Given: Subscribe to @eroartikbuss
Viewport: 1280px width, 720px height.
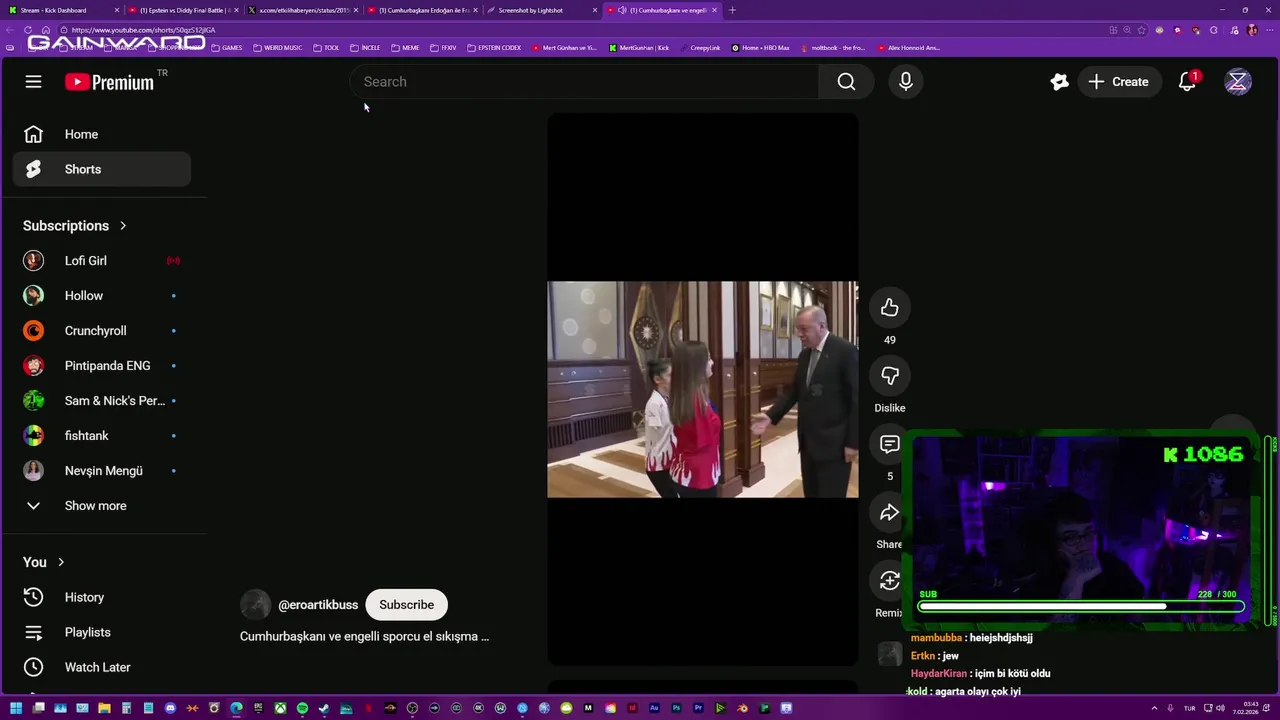Looking at the screenshot, I should pos(406,605).
